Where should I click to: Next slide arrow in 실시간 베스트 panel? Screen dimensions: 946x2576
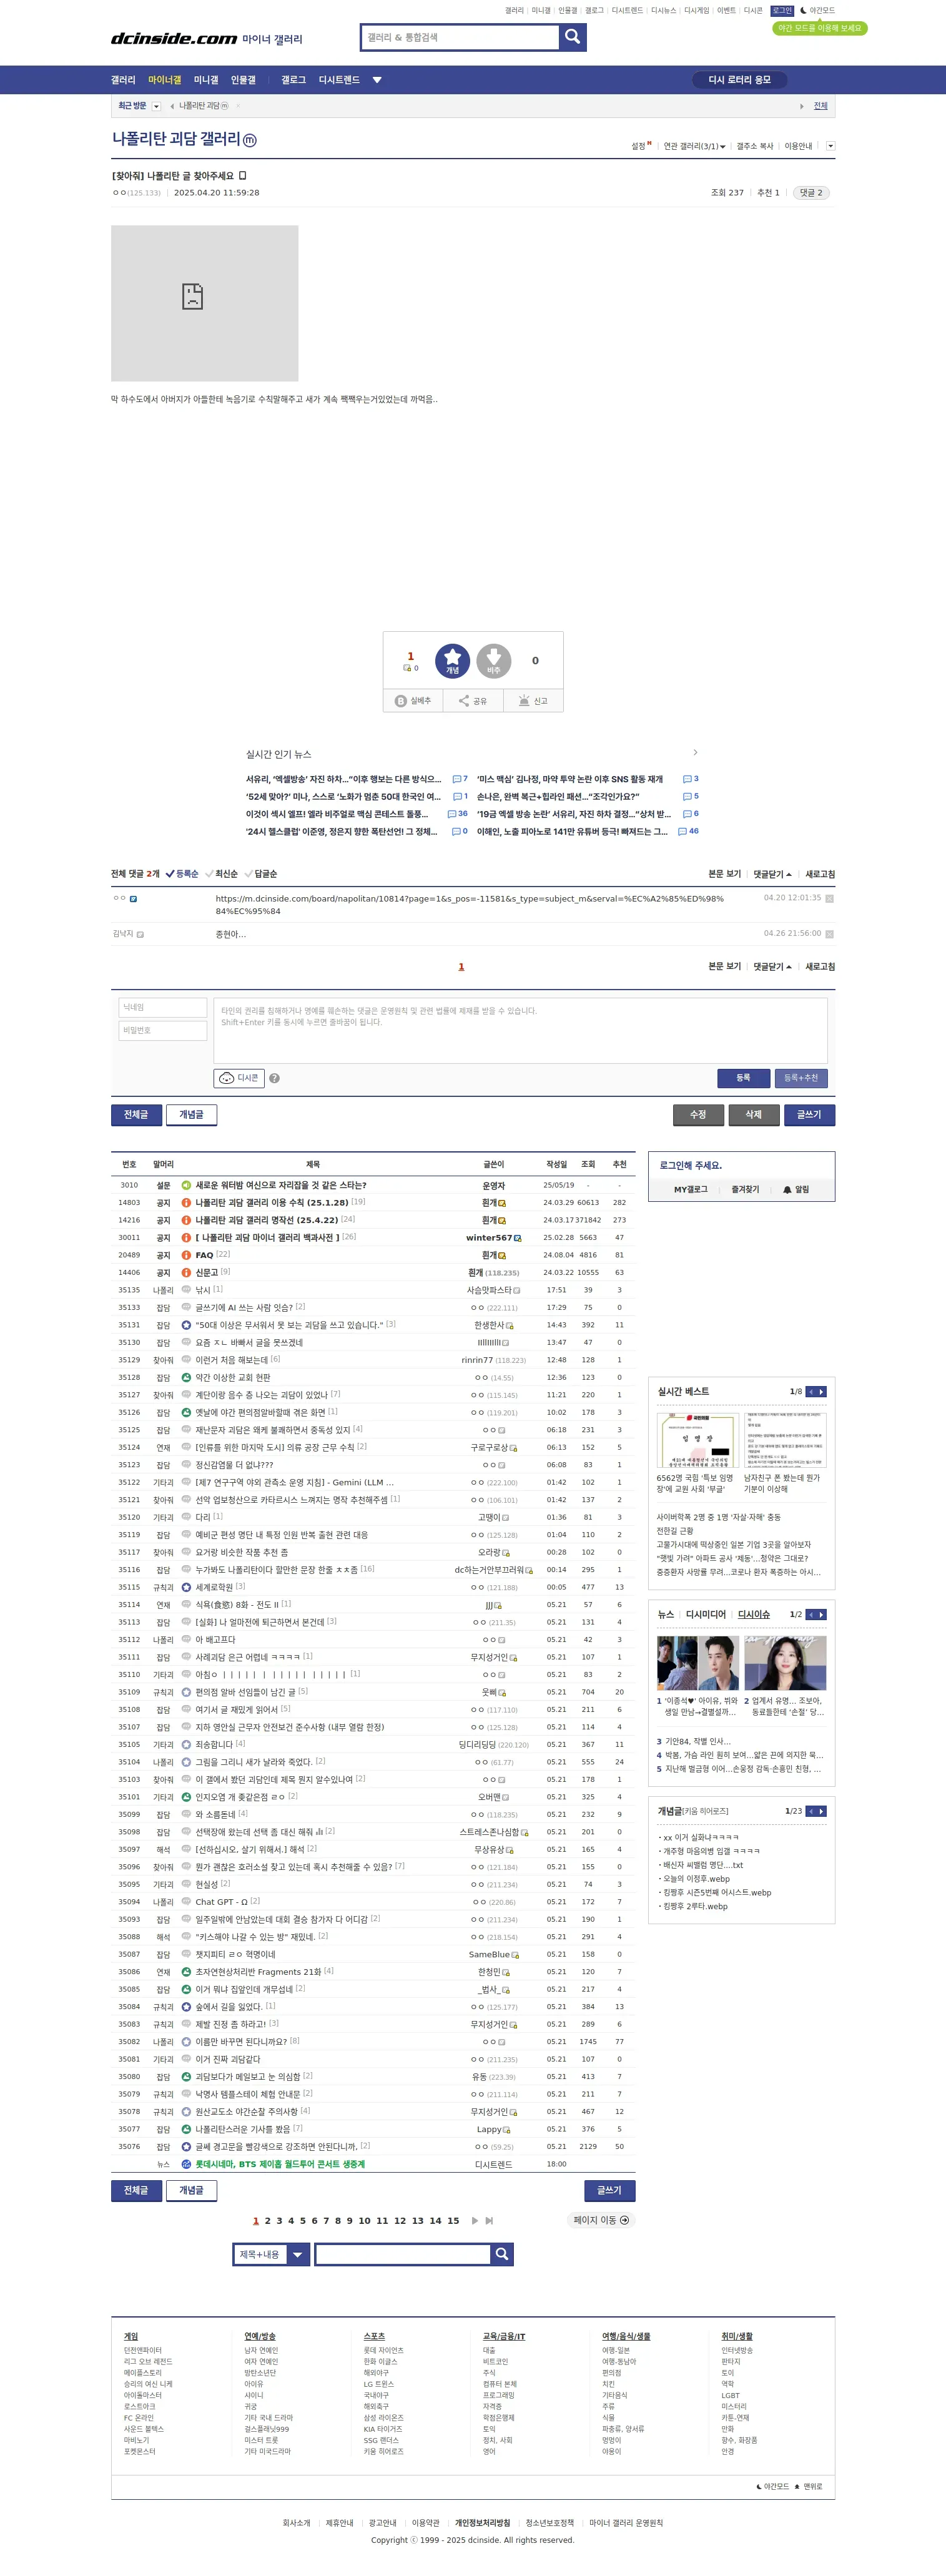(822, 1392)
